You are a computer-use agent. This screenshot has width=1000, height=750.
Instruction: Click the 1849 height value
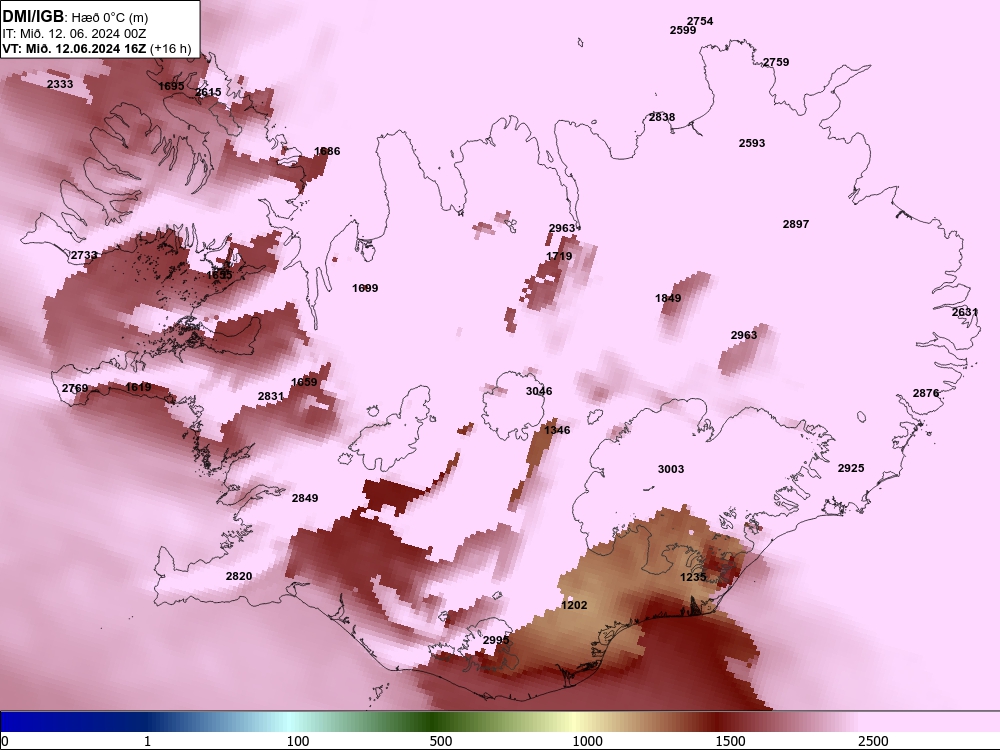(668, 298)
